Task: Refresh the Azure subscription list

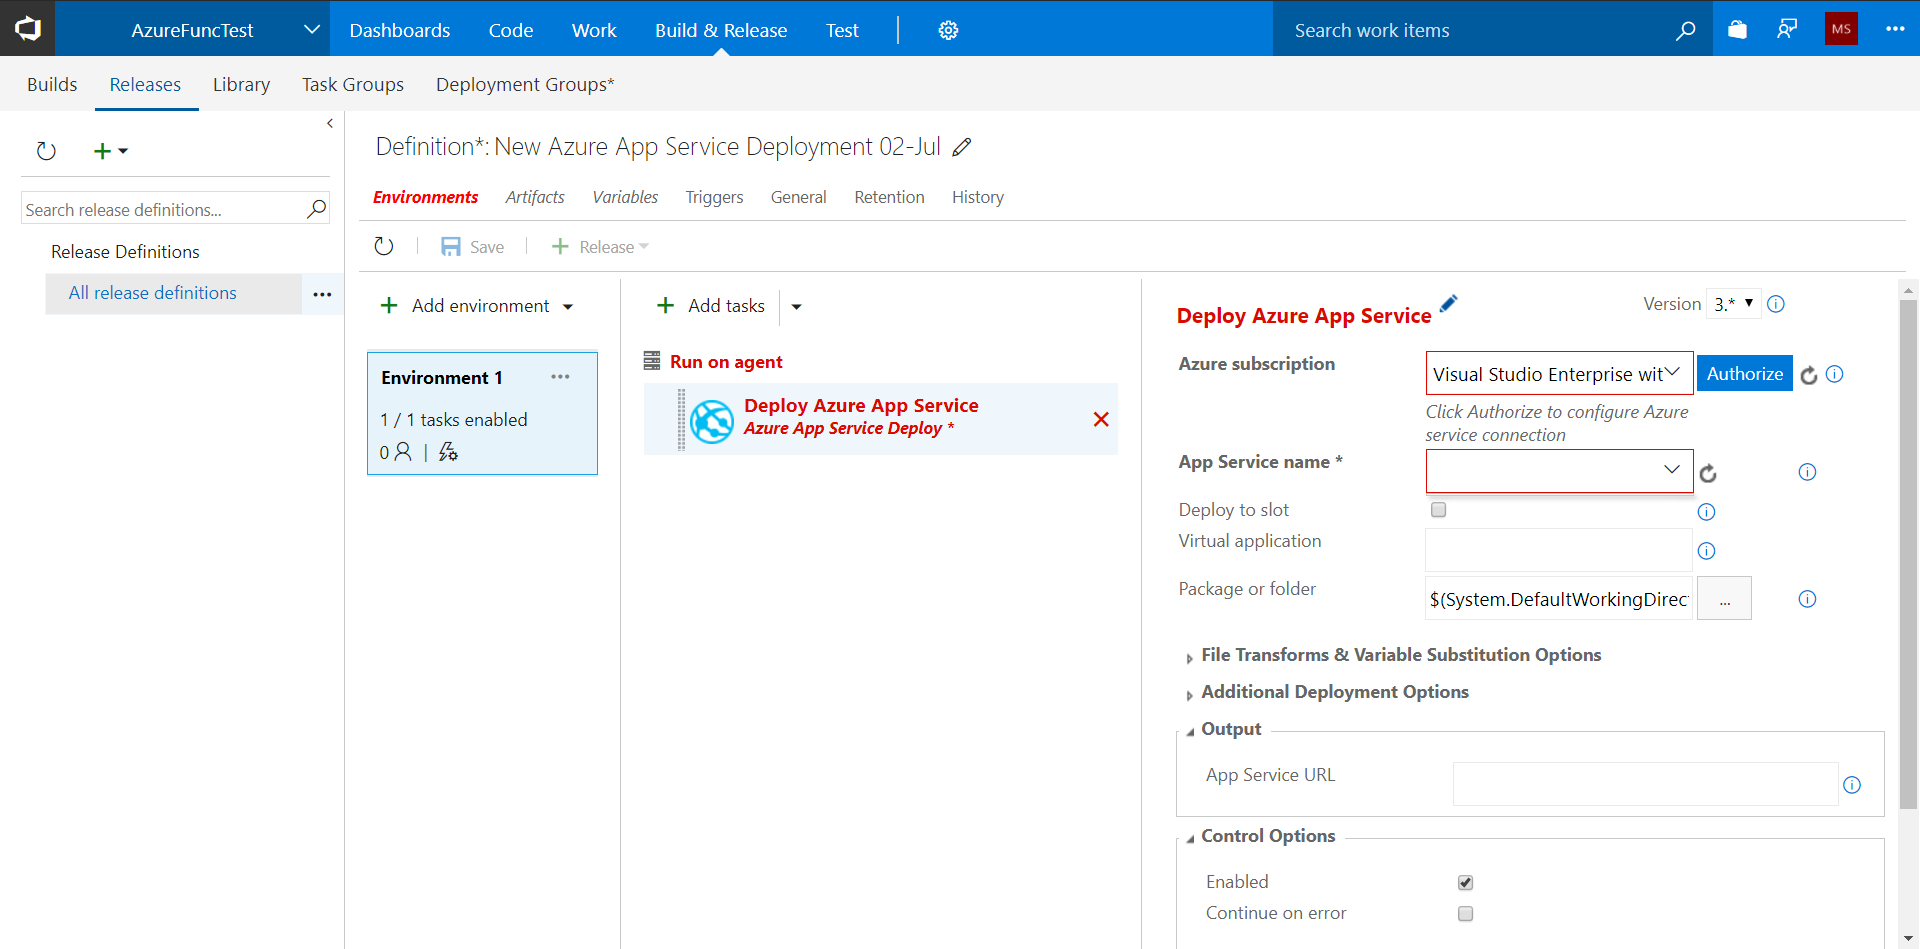Action: [1809, 375]
